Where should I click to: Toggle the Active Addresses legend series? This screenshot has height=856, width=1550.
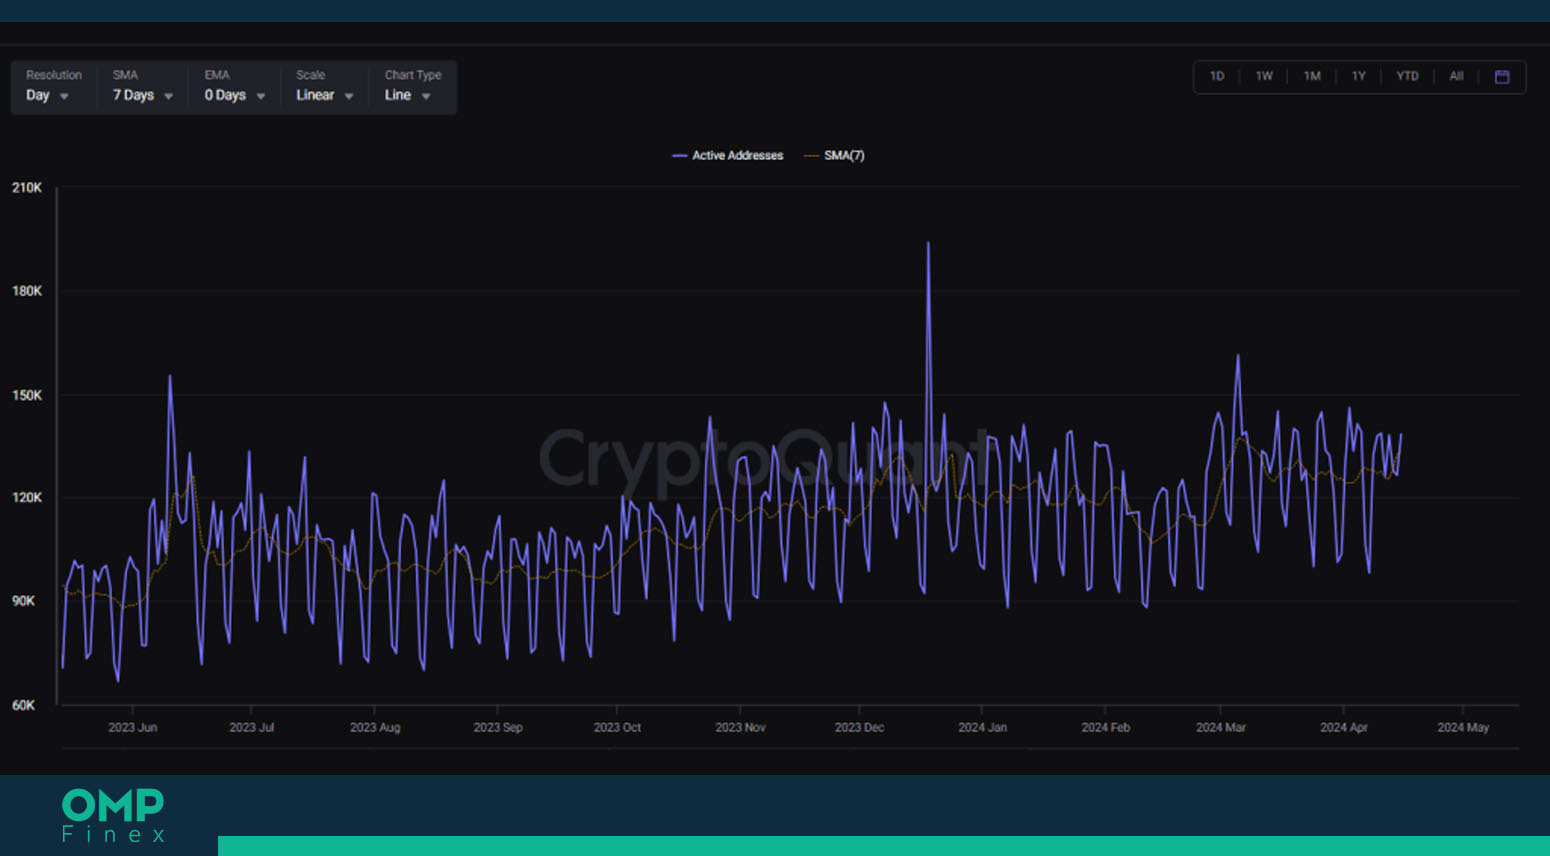point(728,156)
